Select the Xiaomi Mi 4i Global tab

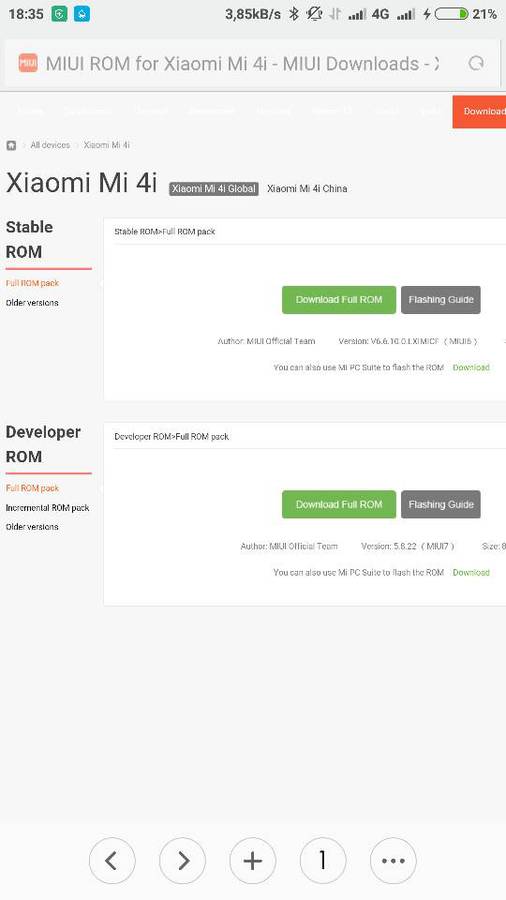coord(213,188)
